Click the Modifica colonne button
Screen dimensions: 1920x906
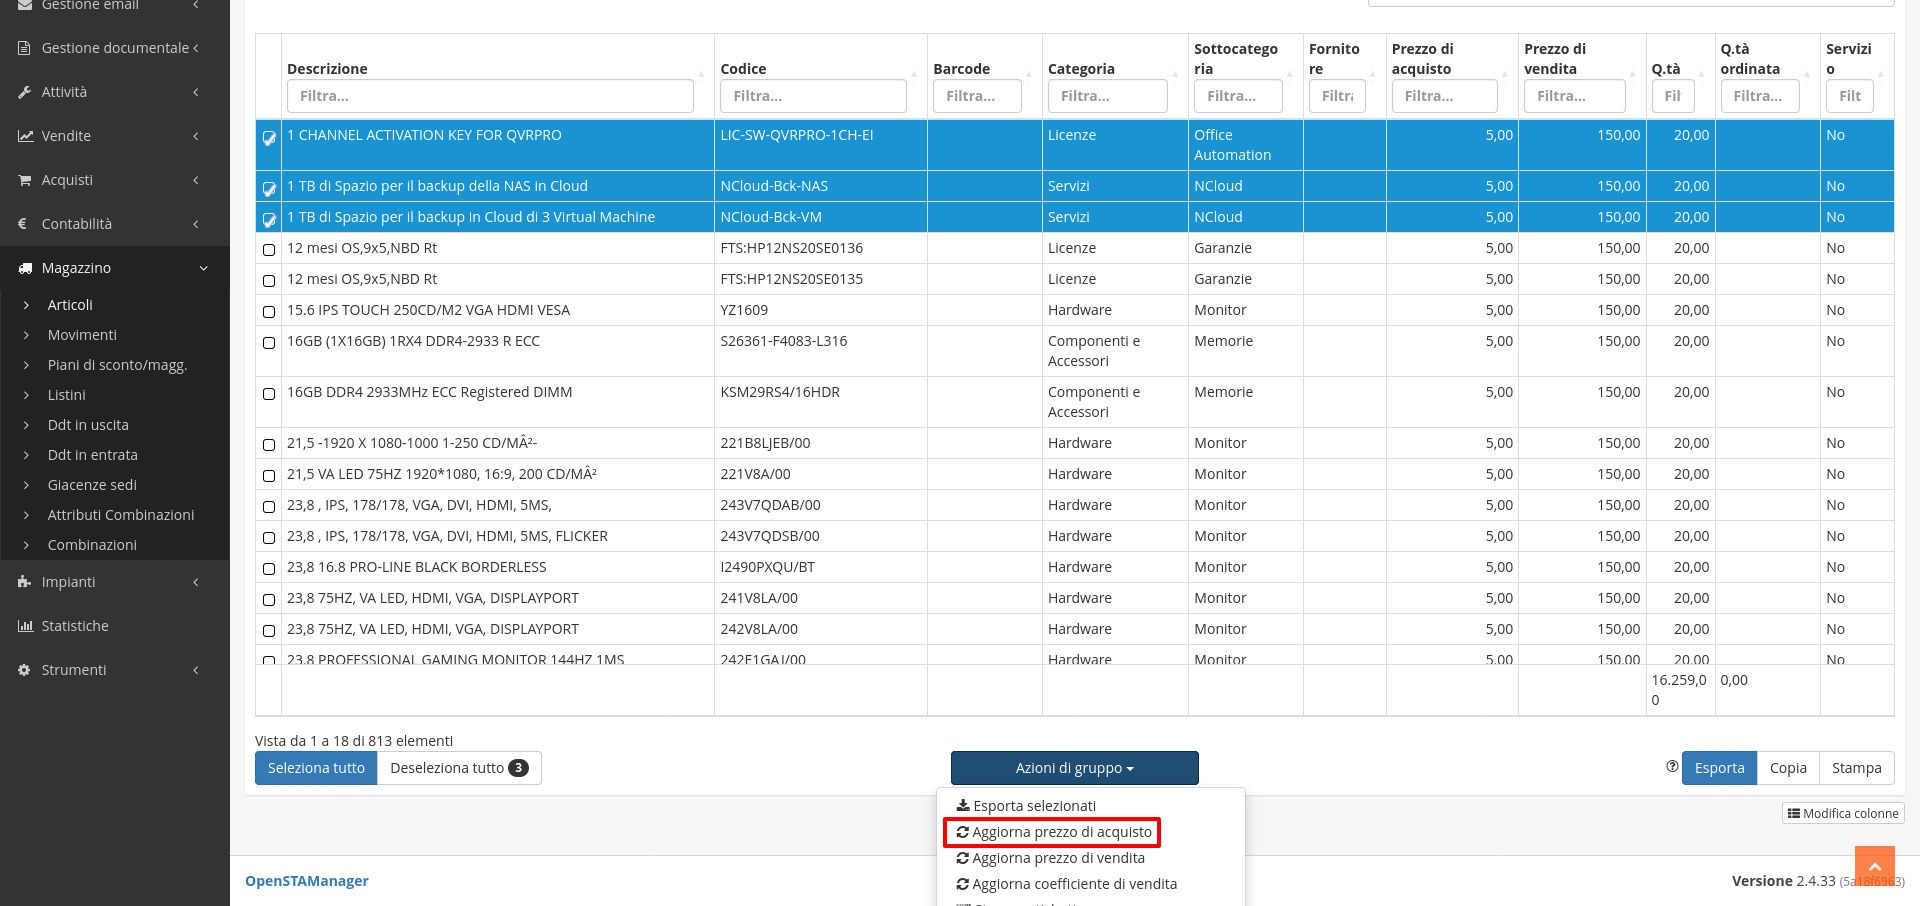(1843, 813)
